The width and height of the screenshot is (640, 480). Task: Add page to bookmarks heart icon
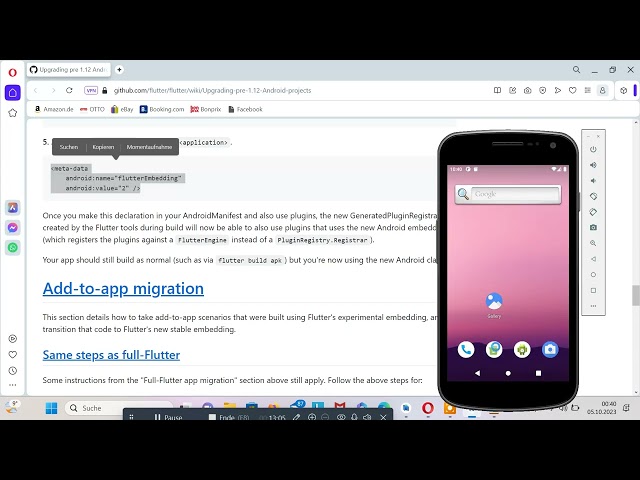tap(573, 90)
